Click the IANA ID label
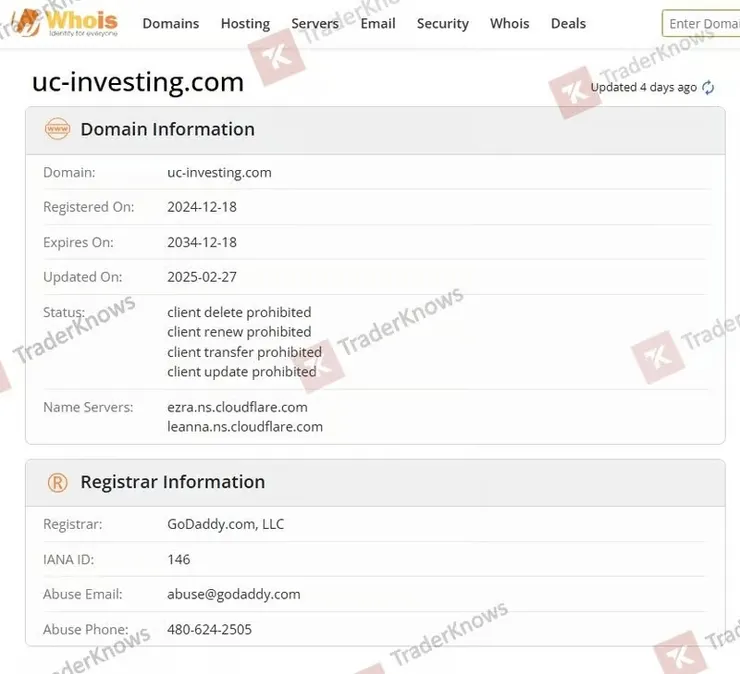This screenshot has width=740, height=674. pyautogui.click(x=68, y=559)
